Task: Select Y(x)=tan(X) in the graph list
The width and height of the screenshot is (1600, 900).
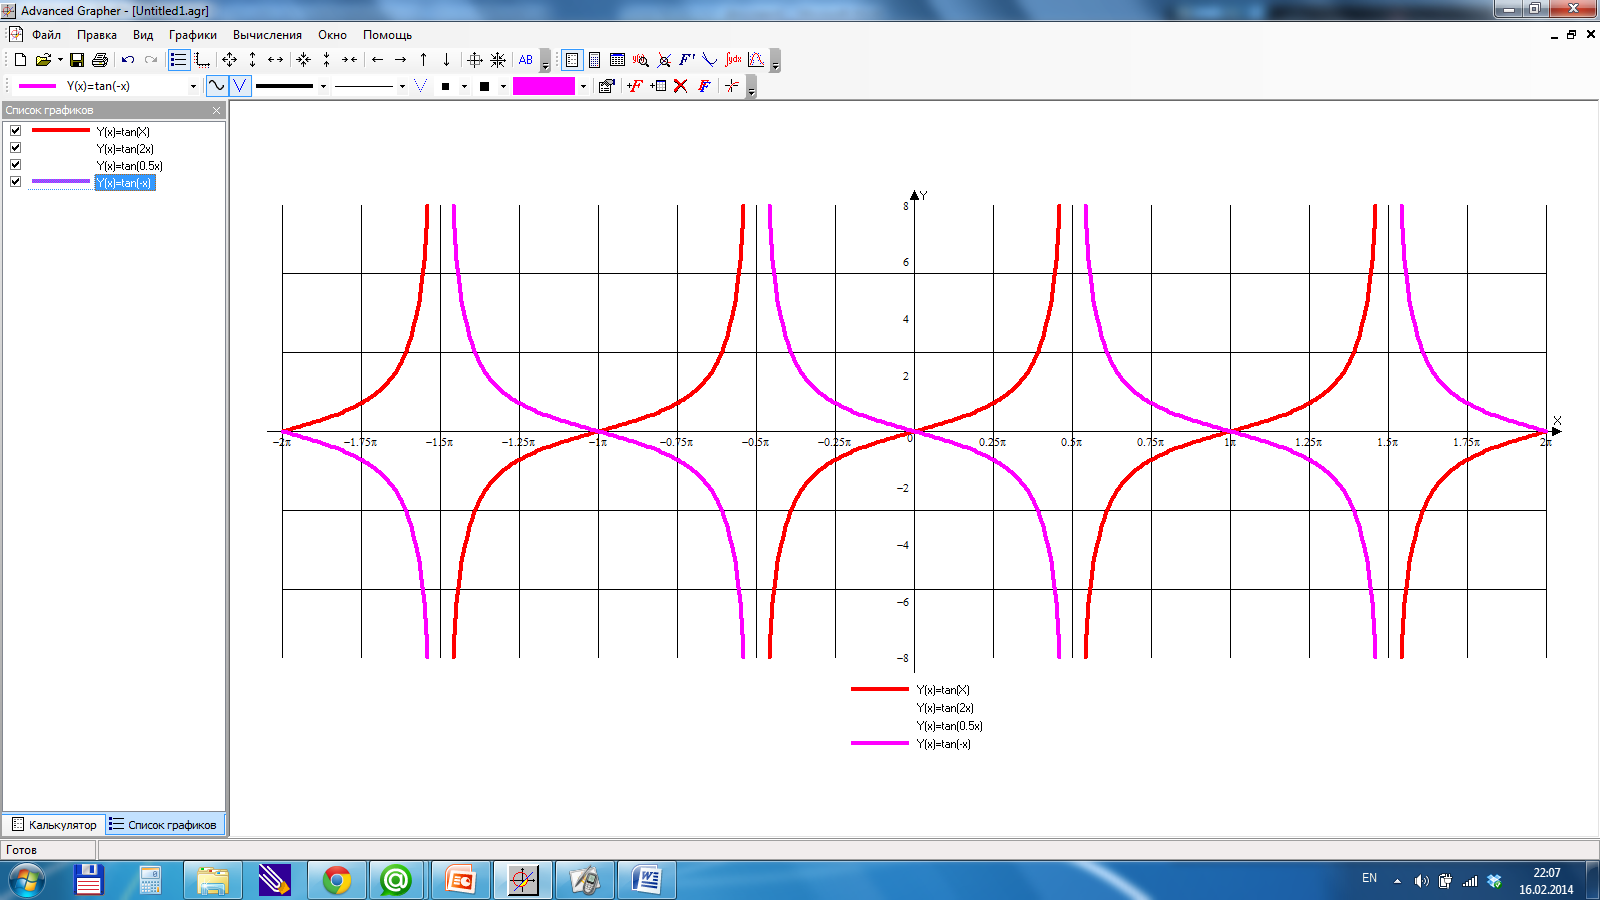Action: (123, 132)
